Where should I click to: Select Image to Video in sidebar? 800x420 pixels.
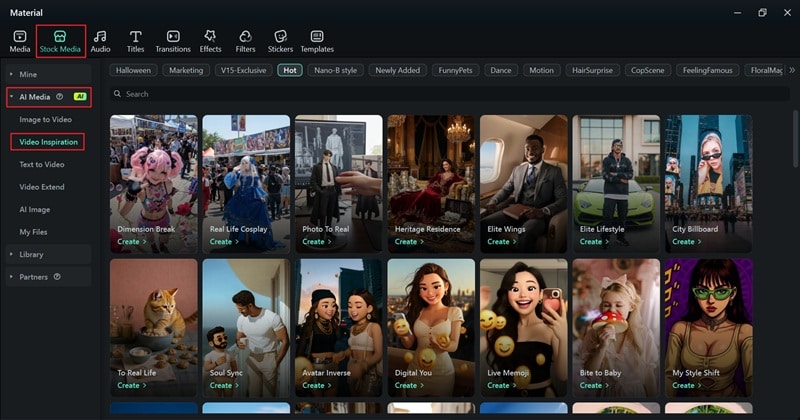tap(45, 119)
